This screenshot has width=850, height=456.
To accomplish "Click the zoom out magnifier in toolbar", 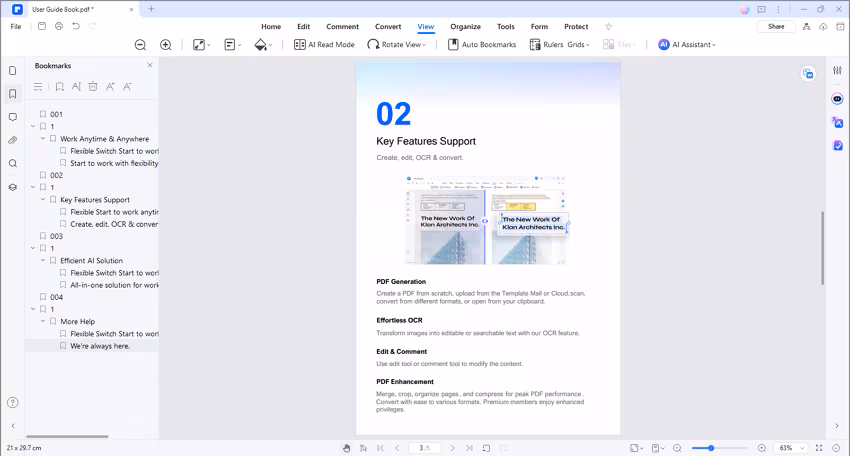I will pyautogui.click(x=140, y=45).
